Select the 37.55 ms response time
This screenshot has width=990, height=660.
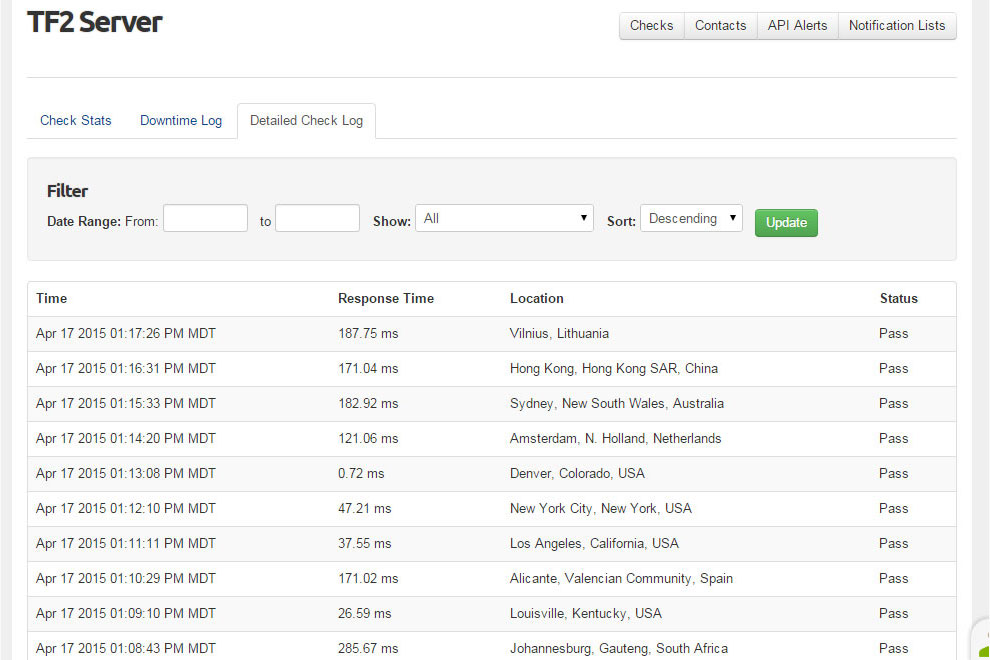pyautogui.click(x=364, y=544)
